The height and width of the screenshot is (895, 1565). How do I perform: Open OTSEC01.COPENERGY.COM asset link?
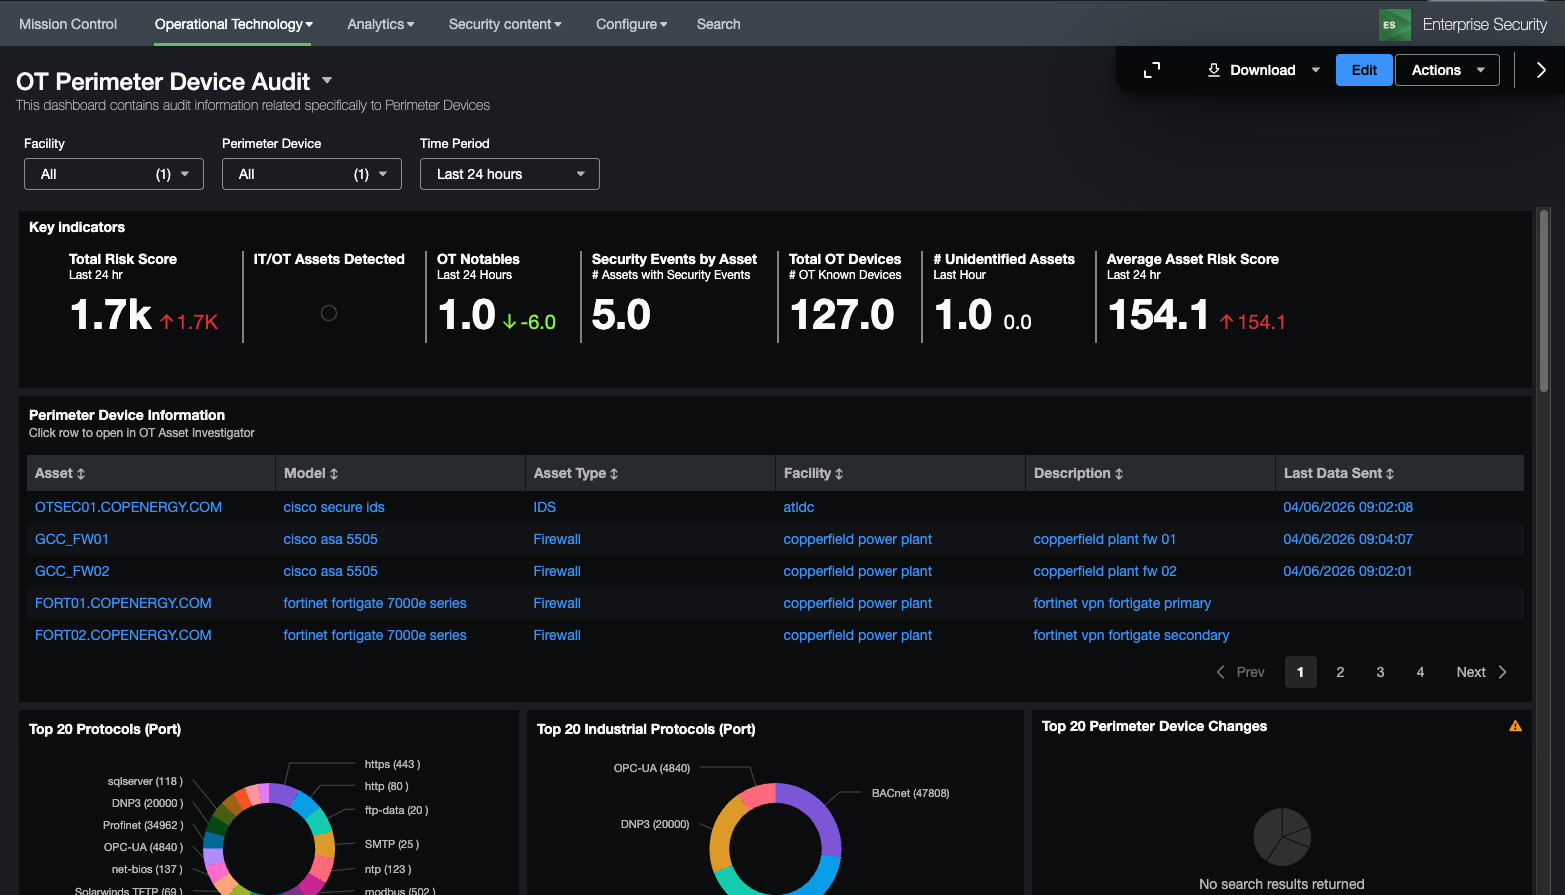(129, 507)
